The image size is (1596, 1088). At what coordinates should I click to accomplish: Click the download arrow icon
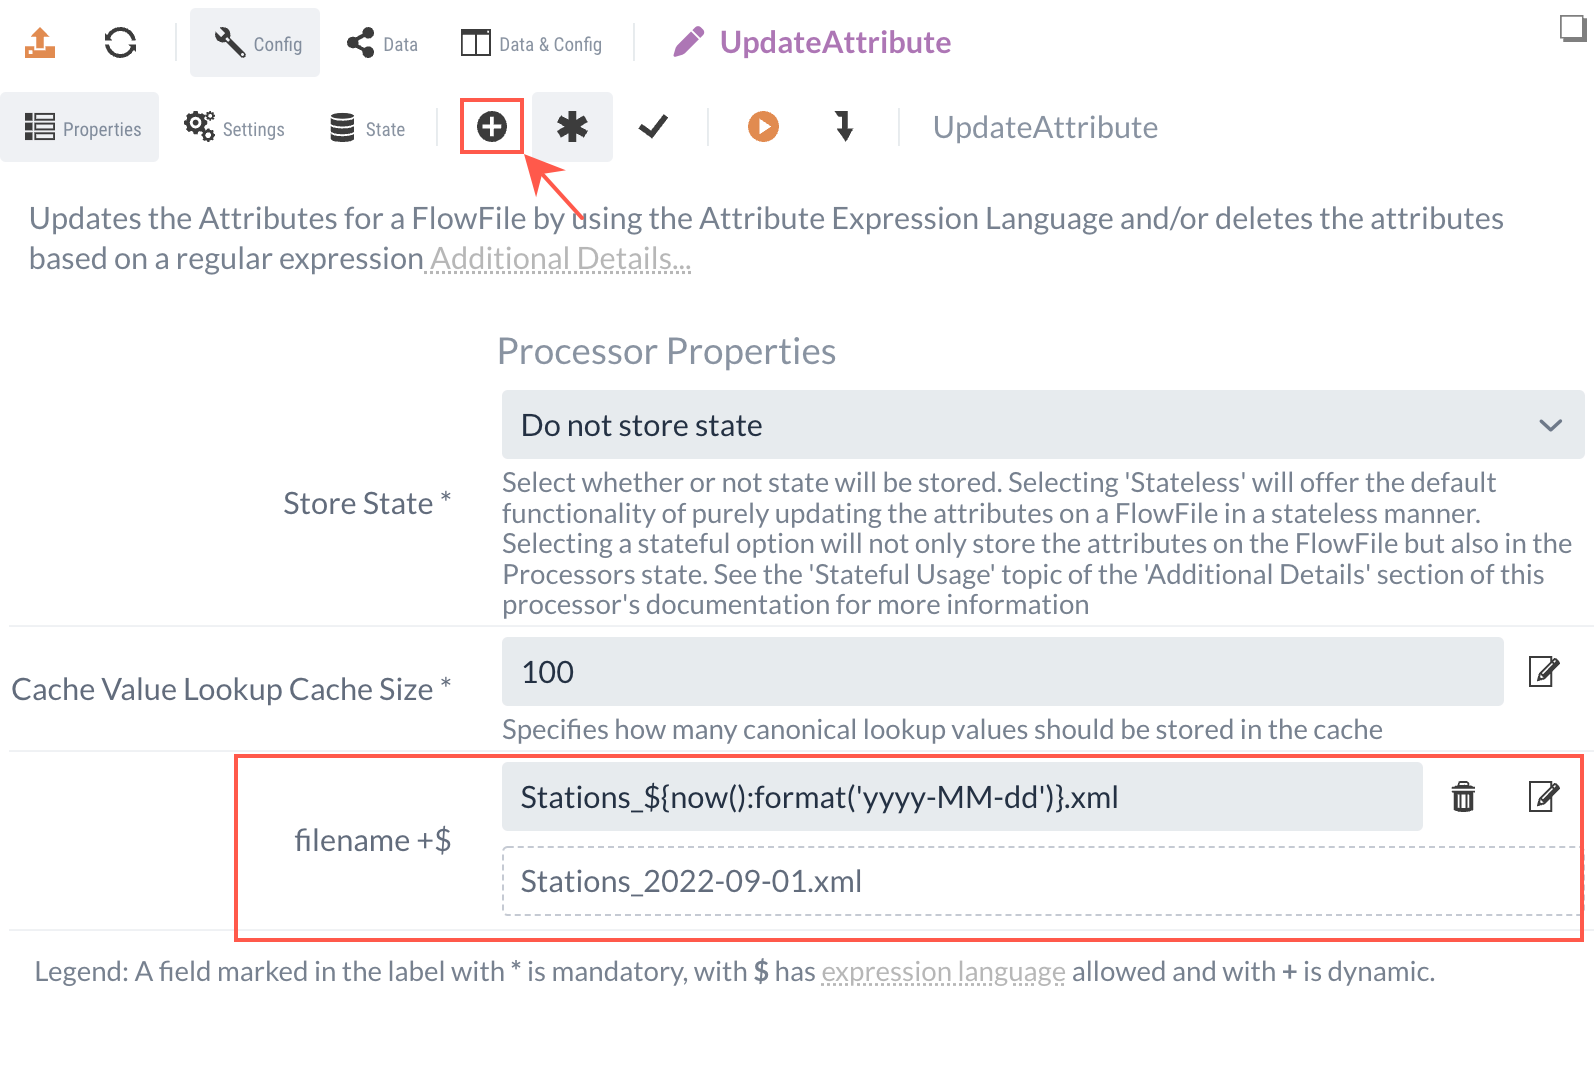click(x=844, y=127)
